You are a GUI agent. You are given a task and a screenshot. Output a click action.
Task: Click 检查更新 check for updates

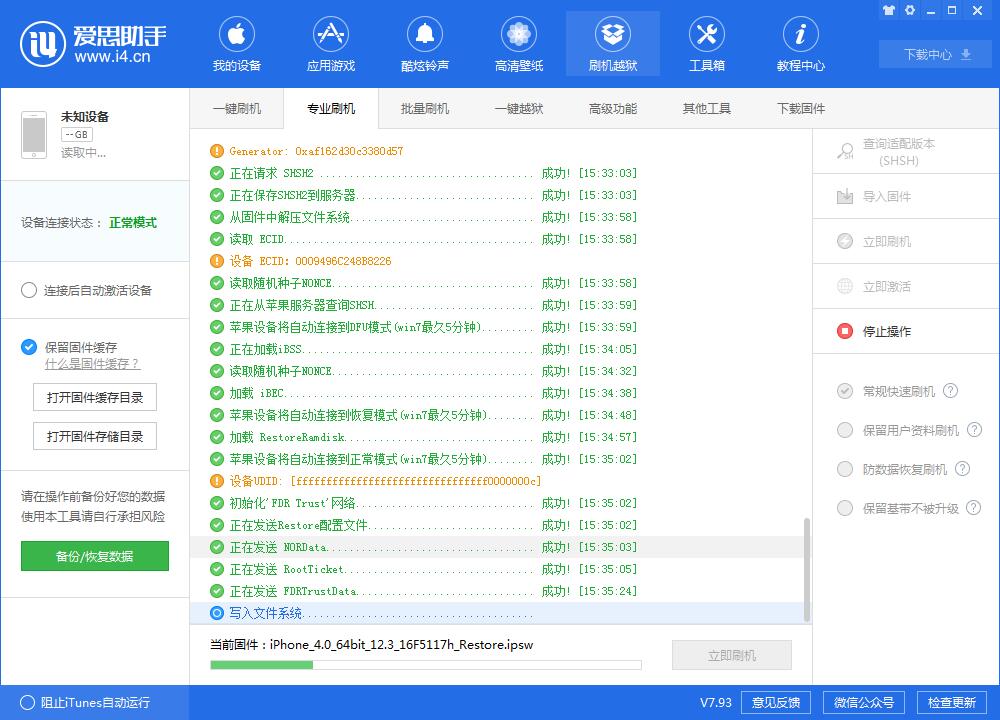[x=952, y=702]
